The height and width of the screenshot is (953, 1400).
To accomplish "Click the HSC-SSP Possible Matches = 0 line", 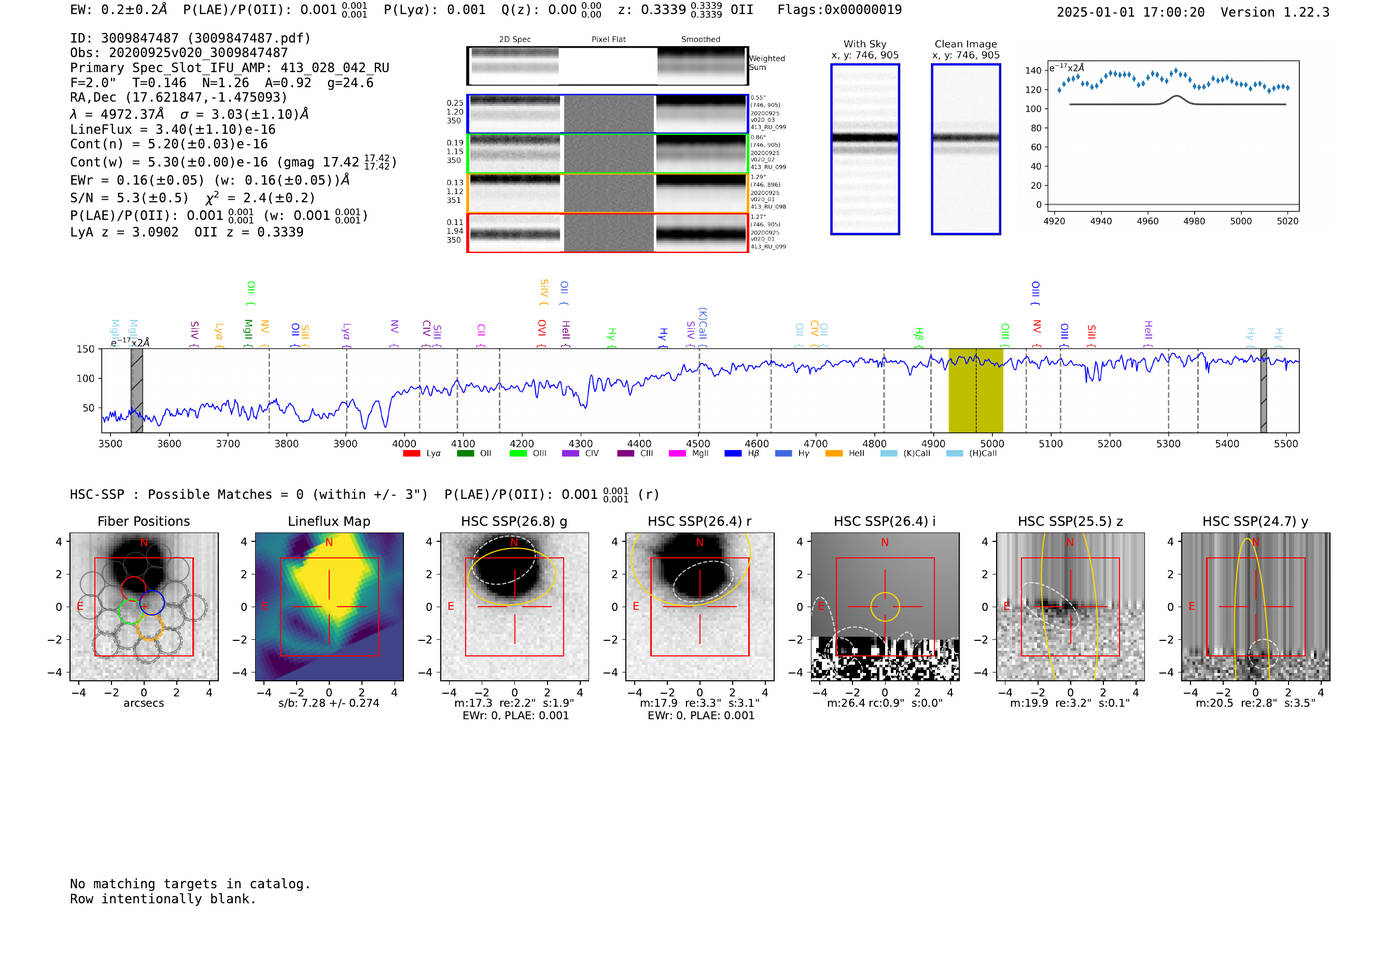I will pyautogui.click(x=249, y=495).
